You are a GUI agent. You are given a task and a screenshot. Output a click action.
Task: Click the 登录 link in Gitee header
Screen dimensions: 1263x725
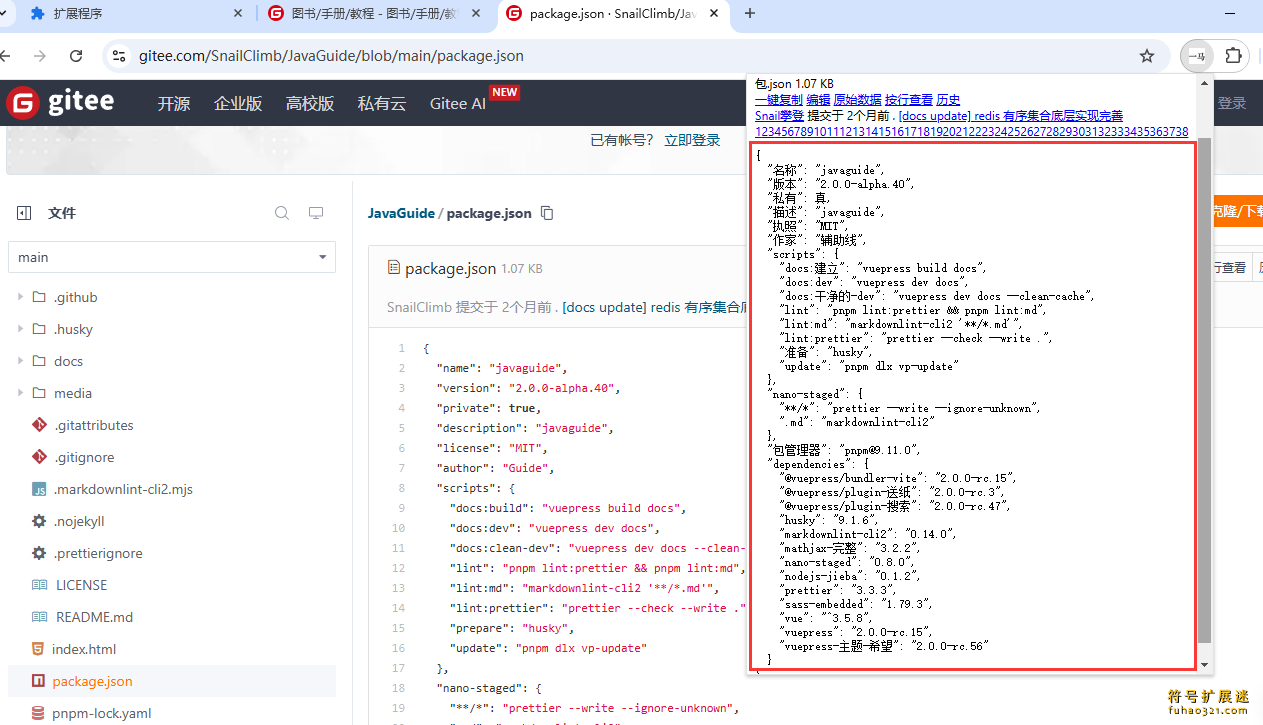(x=1232, y=103)
